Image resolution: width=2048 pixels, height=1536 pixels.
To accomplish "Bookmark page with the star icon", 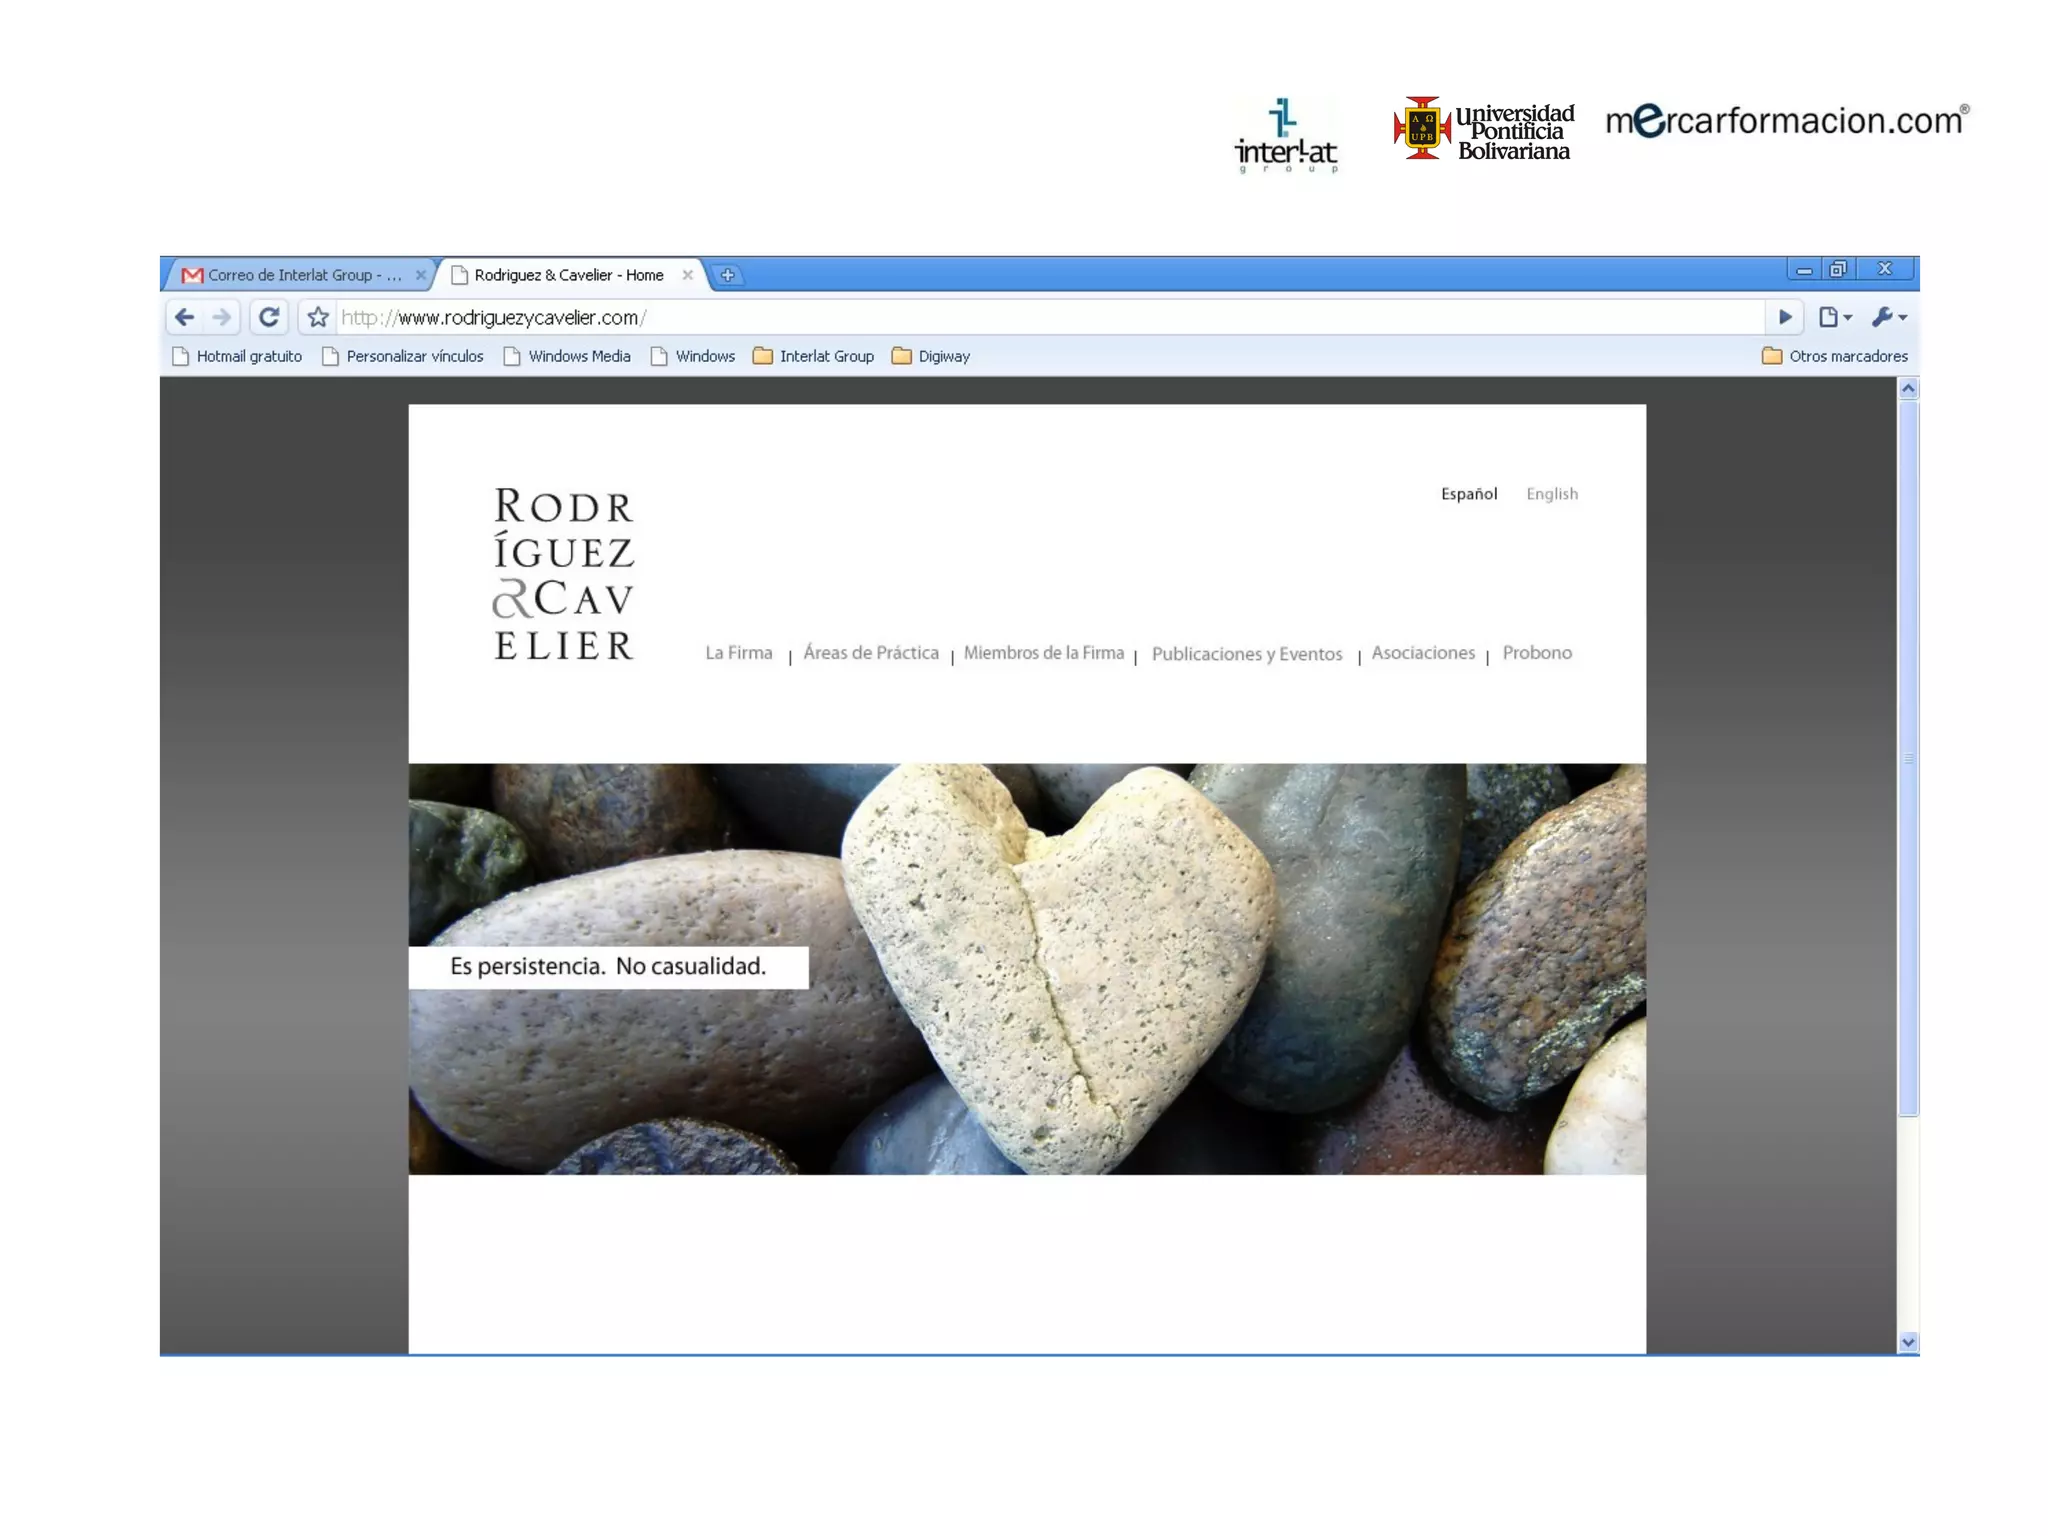I will (318, 318).
